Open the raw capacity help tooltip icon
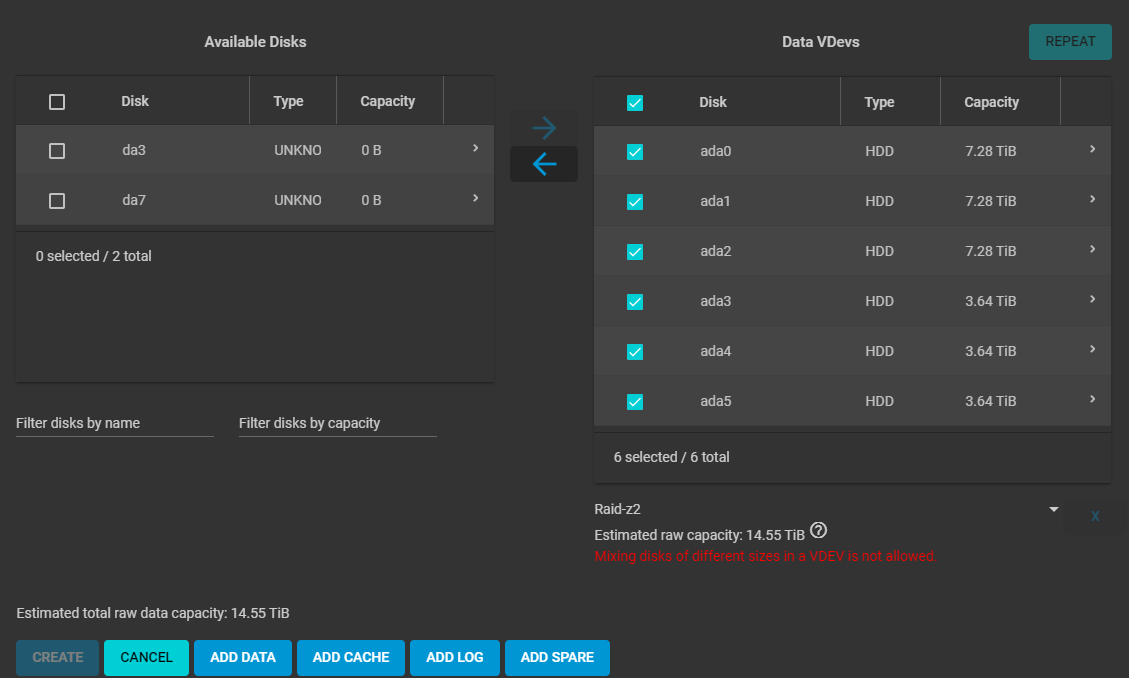The height and width of the screenshot is (678, 1129). coord(819,531)
